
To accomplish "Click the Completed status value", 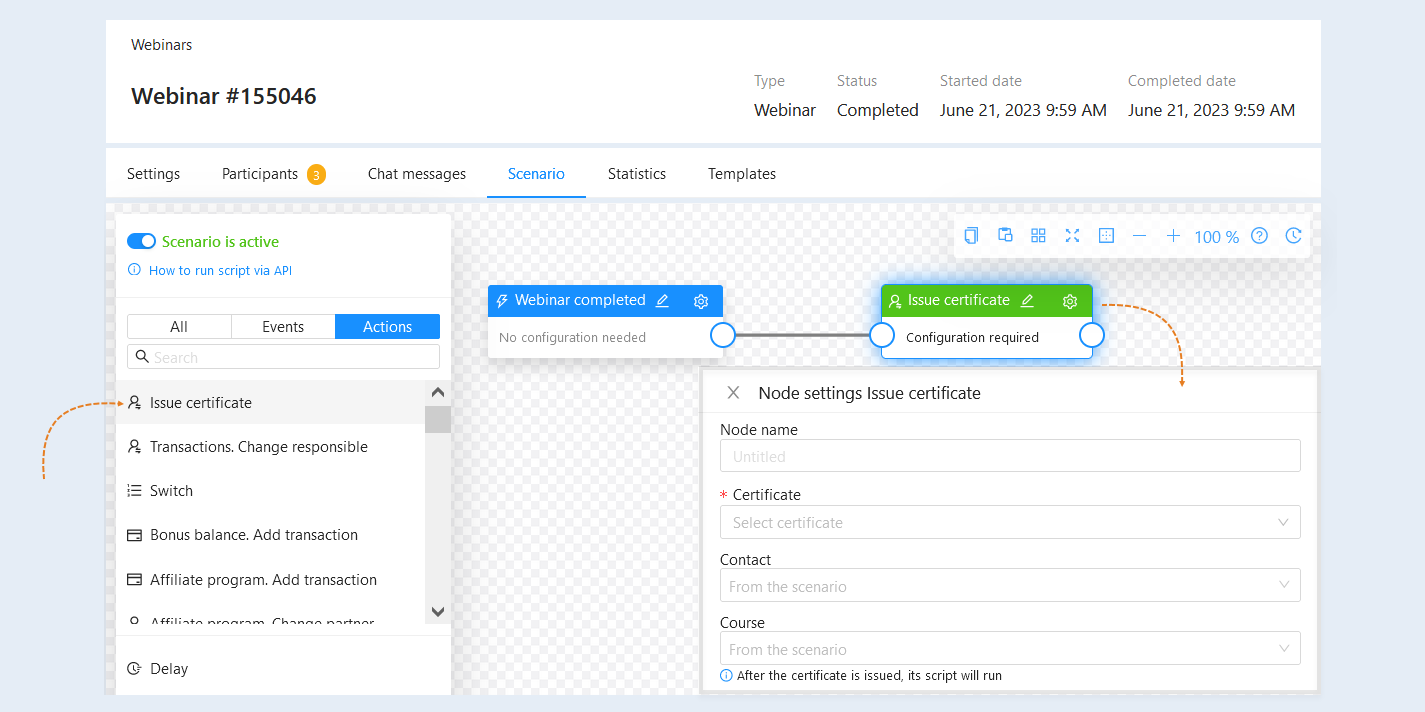I will (878, 110).
